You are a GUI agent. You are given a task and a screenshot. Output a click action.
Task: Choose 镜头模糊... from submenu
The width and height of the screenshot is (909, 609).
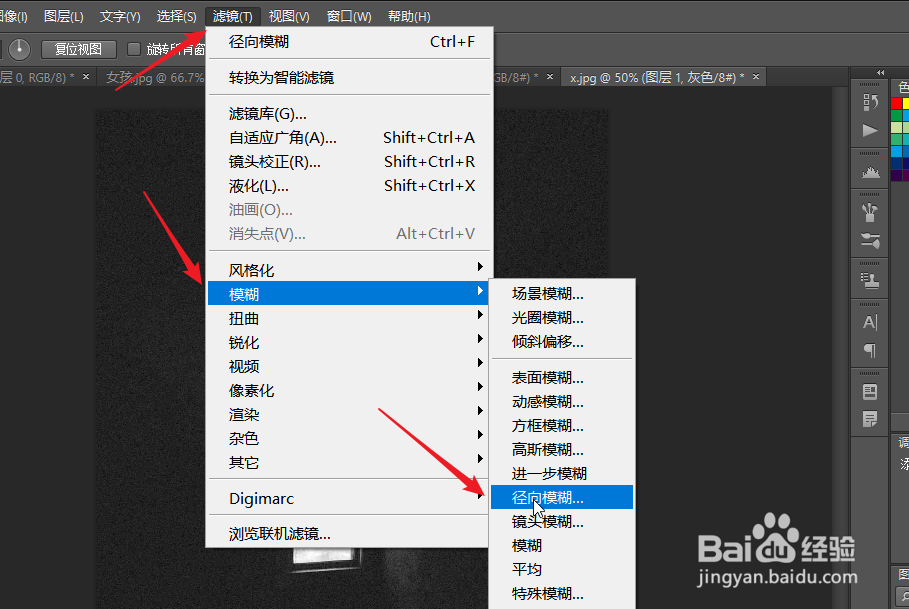[x=562, y=522]
